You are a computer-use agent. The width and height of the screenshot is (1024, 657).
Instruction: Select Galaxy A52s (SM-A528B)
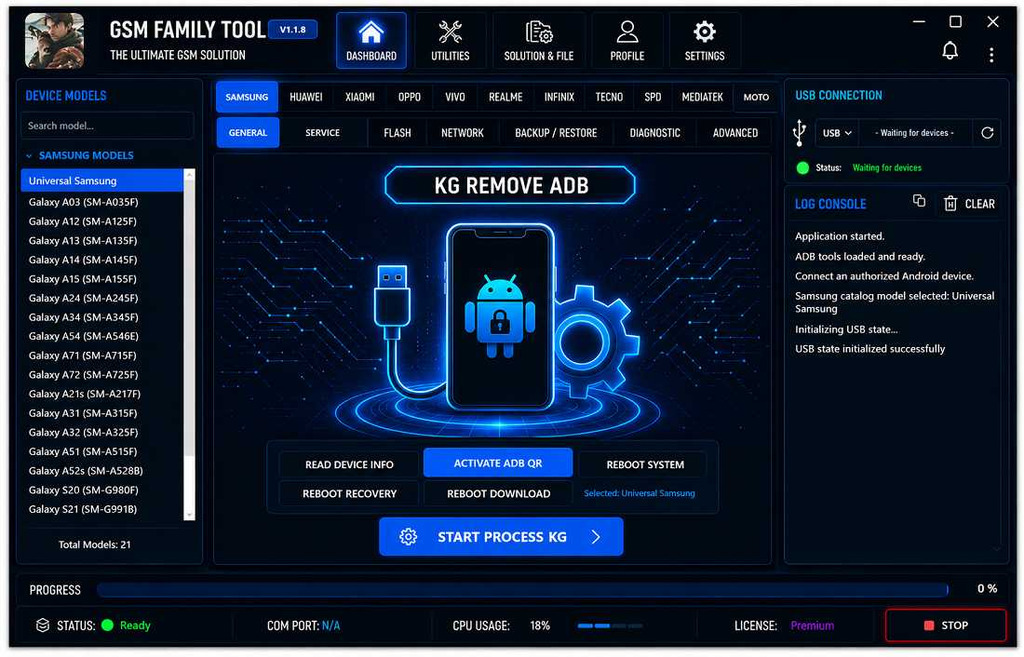[102, 471]
